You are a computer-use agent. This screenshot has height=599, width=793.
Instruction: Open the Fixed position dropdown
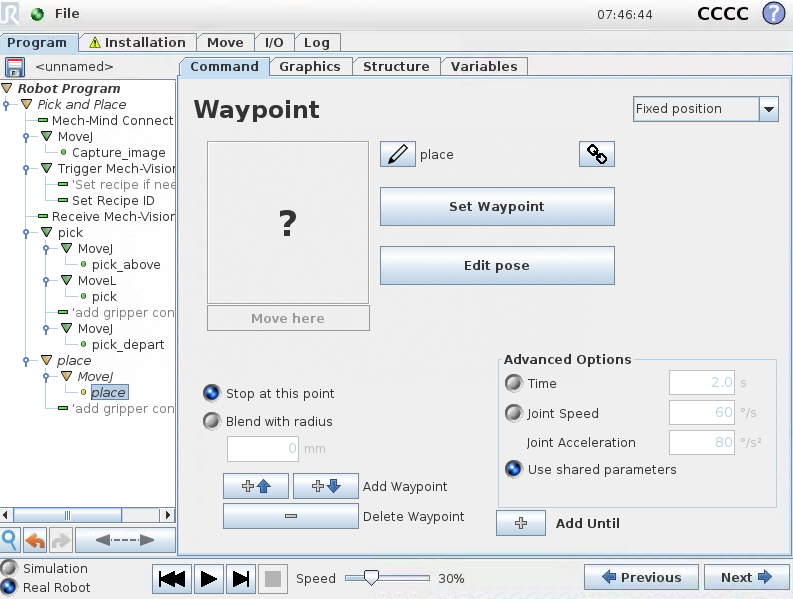pyautogui.click(x=768, y=109)
